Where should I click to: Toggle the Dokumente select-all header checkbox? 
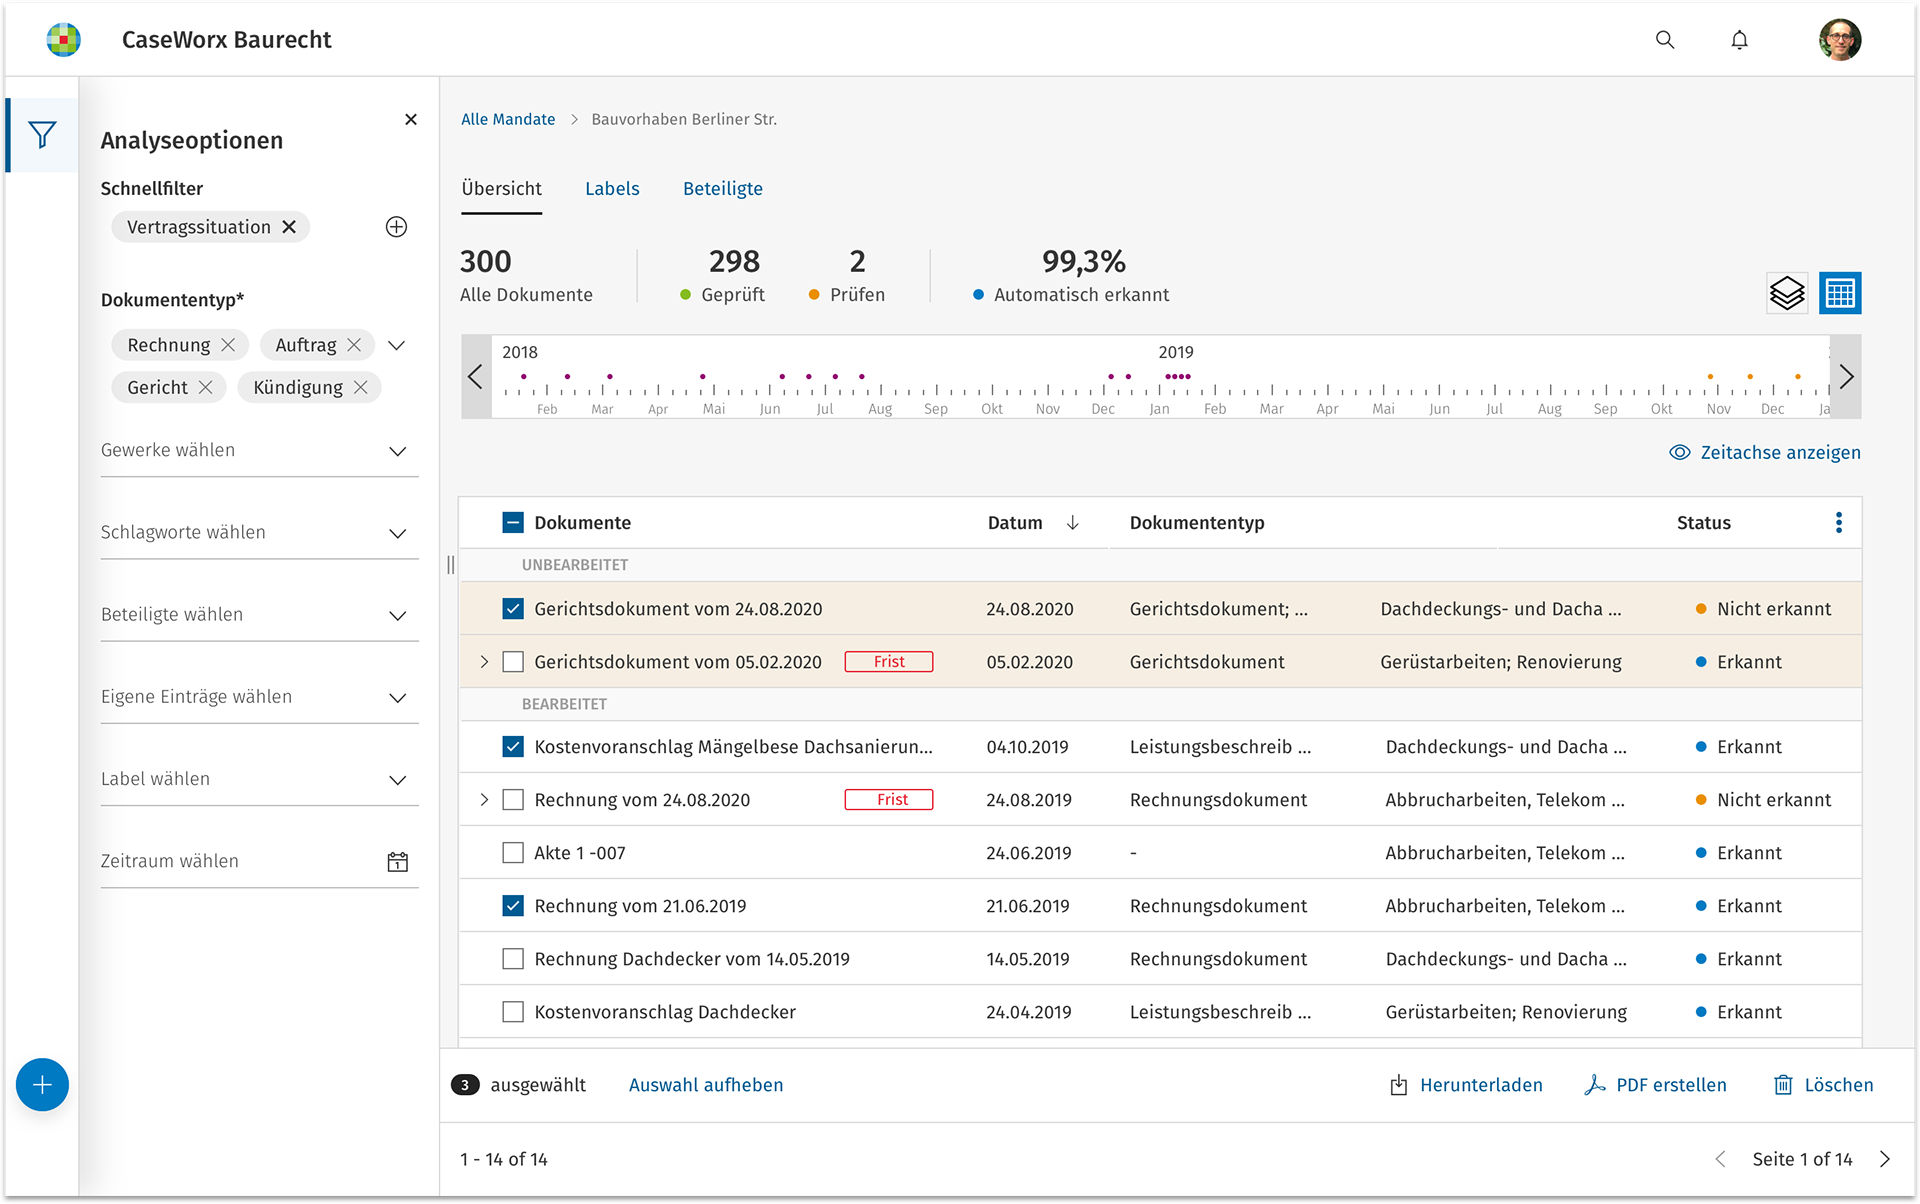click(x=513, y=523)
